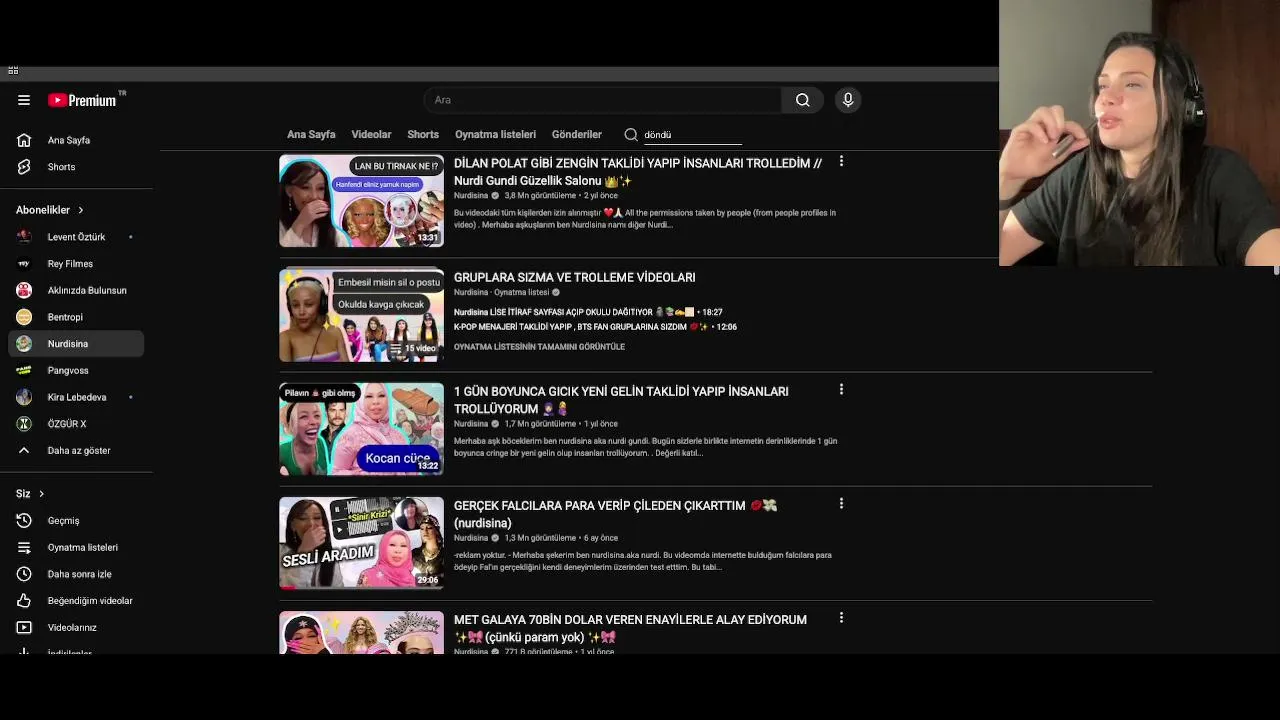The image size is (1280, 720).
Task: Open MET GALAYA 70BİN DOLAR video title
Action: point(630,628)
